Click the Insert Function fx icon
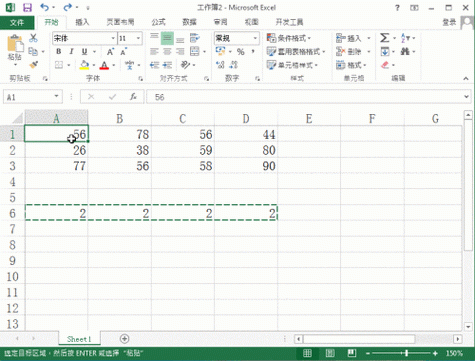The width and height of the screenshot is (475, 361). tap(133, 97)
